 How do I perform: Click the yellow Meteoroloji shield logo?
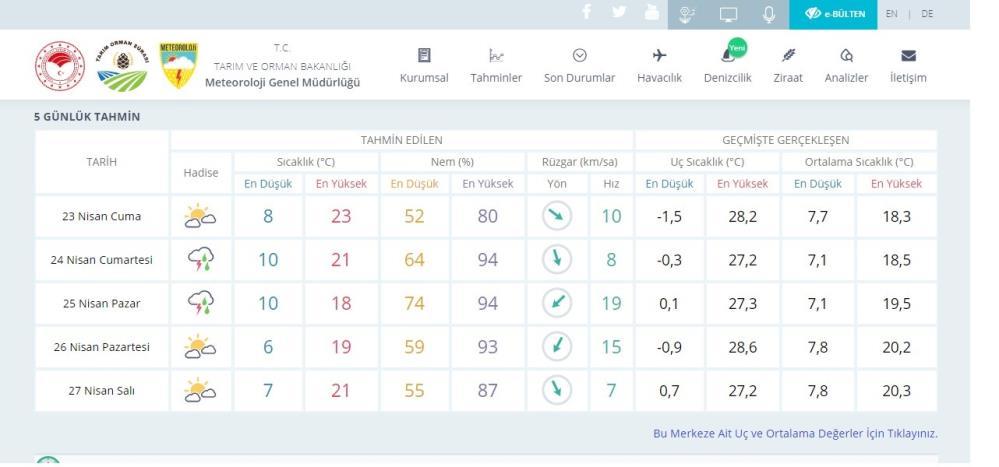tap(178, 66)
